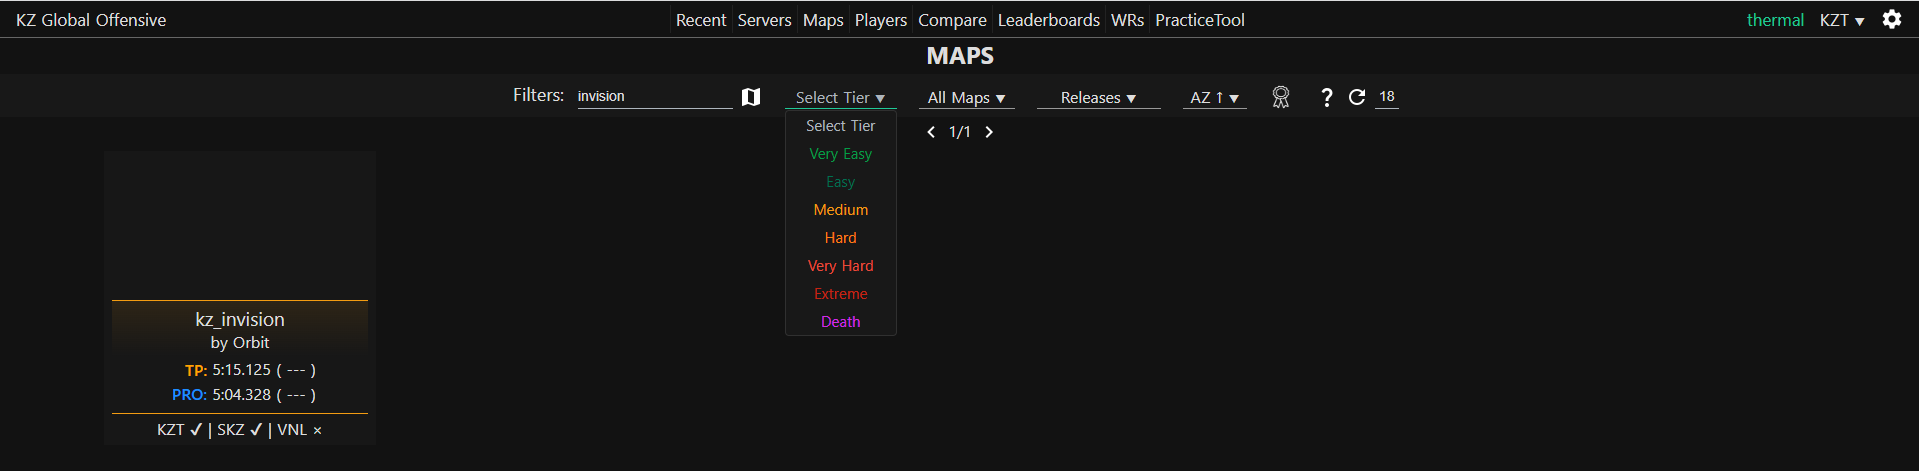This screenshot has width=1919, height=471.
Task: Go to the next page arrow
Action: (989, 132)
